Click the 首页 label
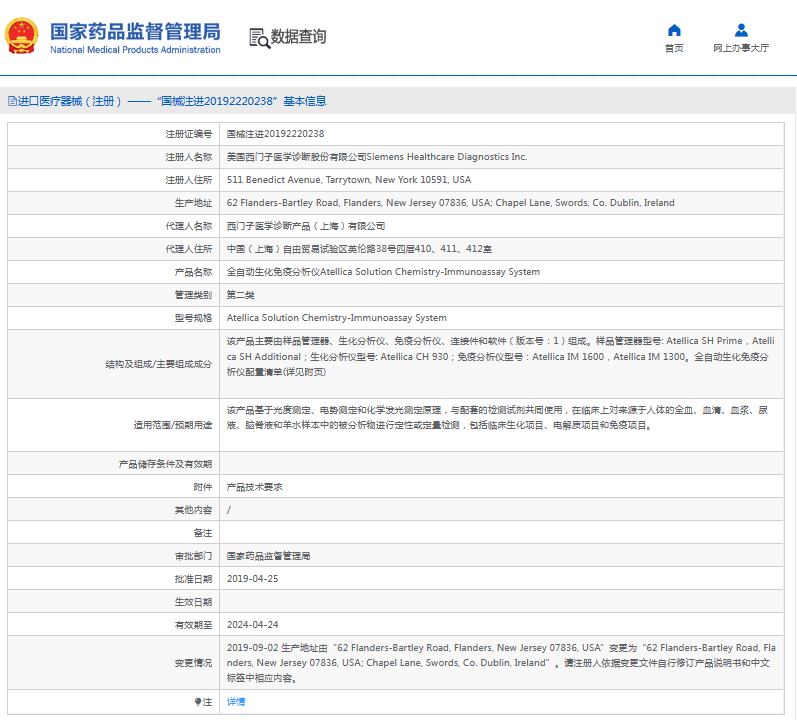This screenshot has width=797, height=720. pyautogui.click(x=674, y=48)
